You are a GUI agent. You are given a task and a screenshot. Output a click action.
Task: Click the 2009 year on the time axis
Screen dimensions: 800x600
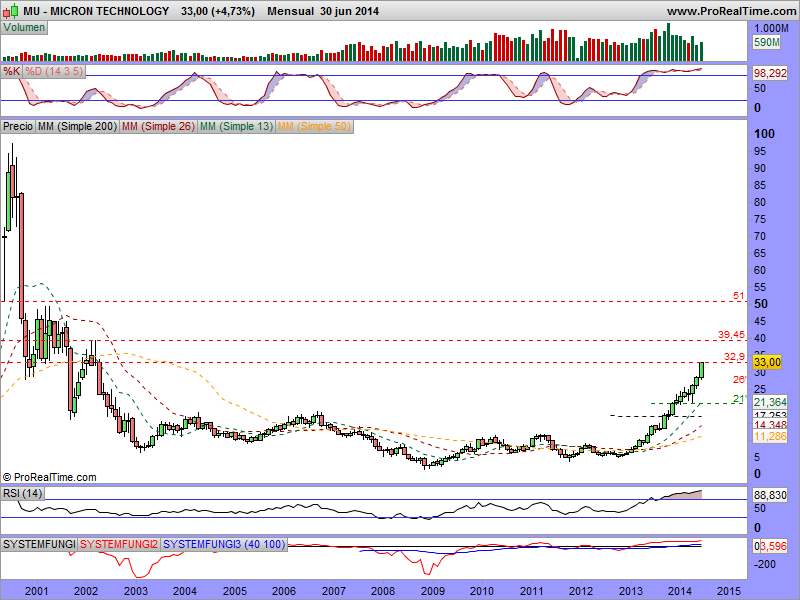[433, 591]
